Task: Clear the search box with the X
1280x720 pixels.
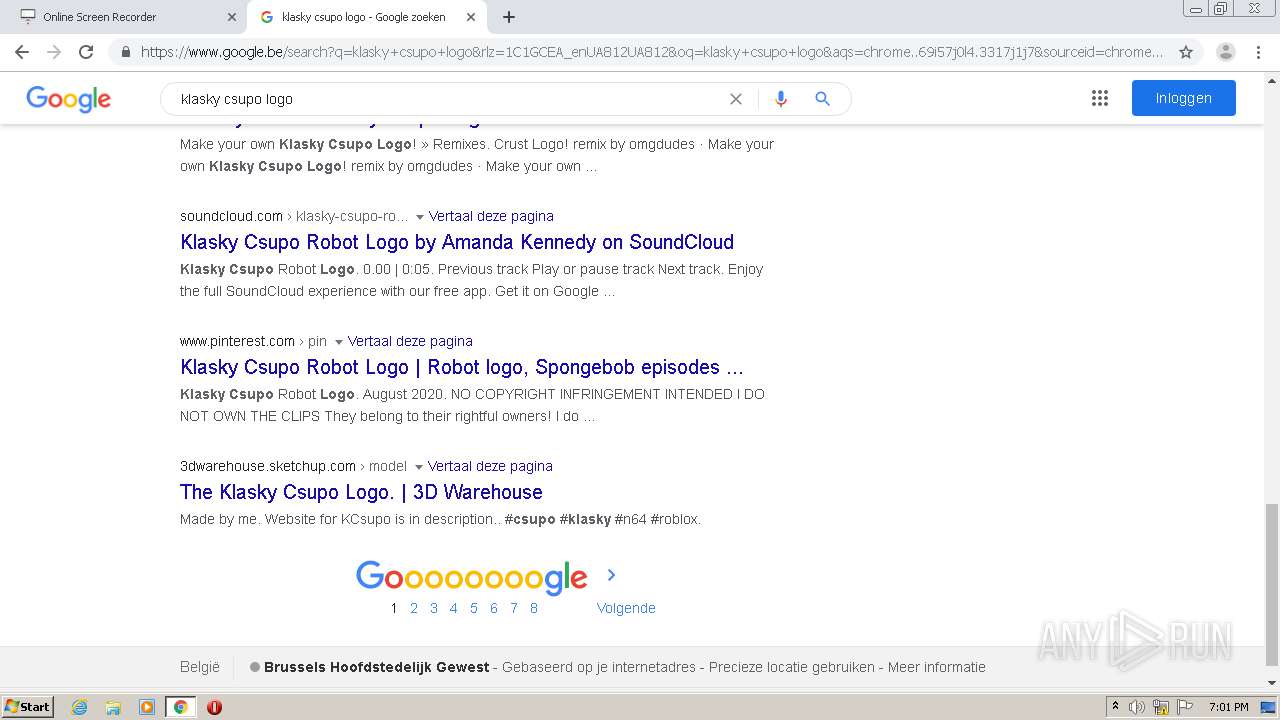Action: 736,99
